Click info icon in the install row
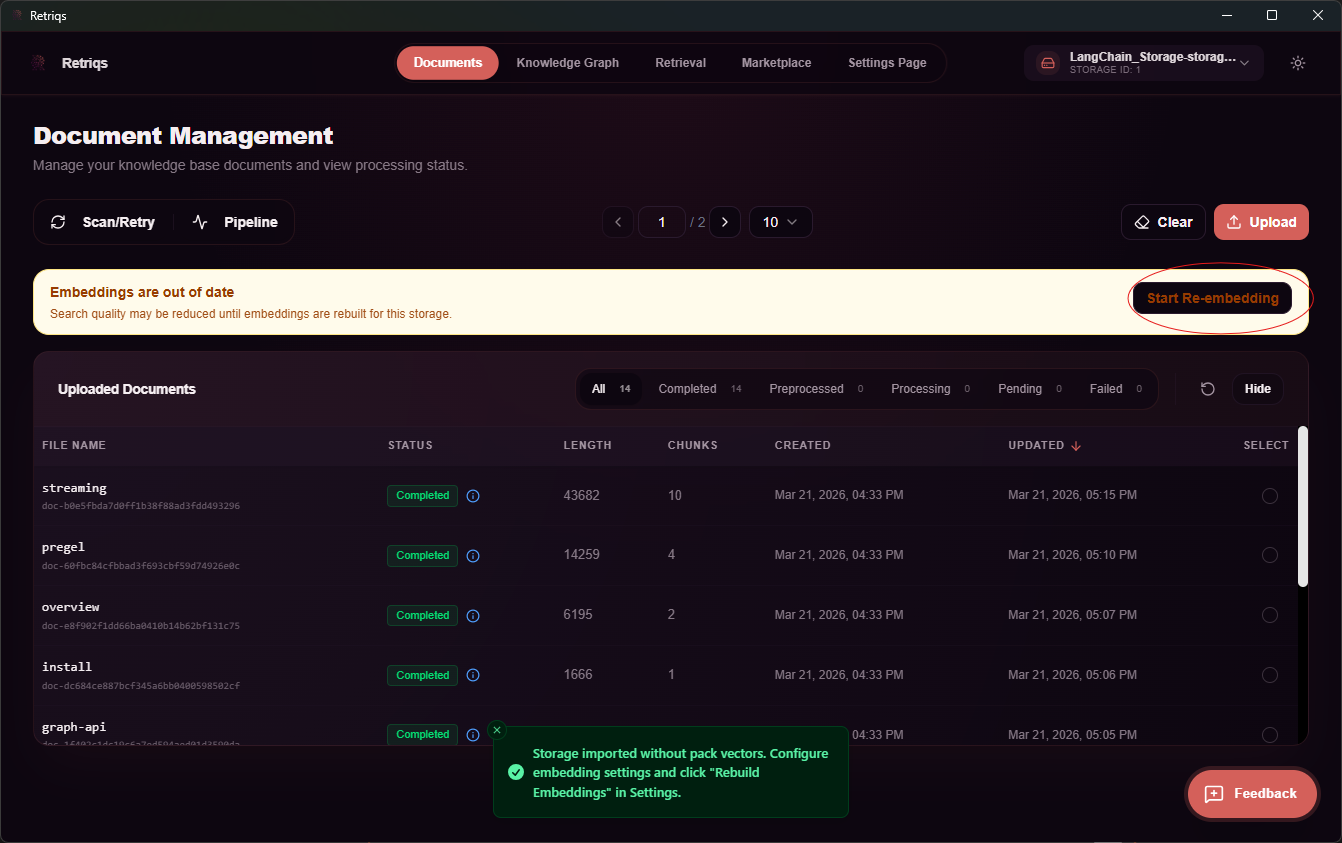1342x843 pixels. click(x=473, y=675)
